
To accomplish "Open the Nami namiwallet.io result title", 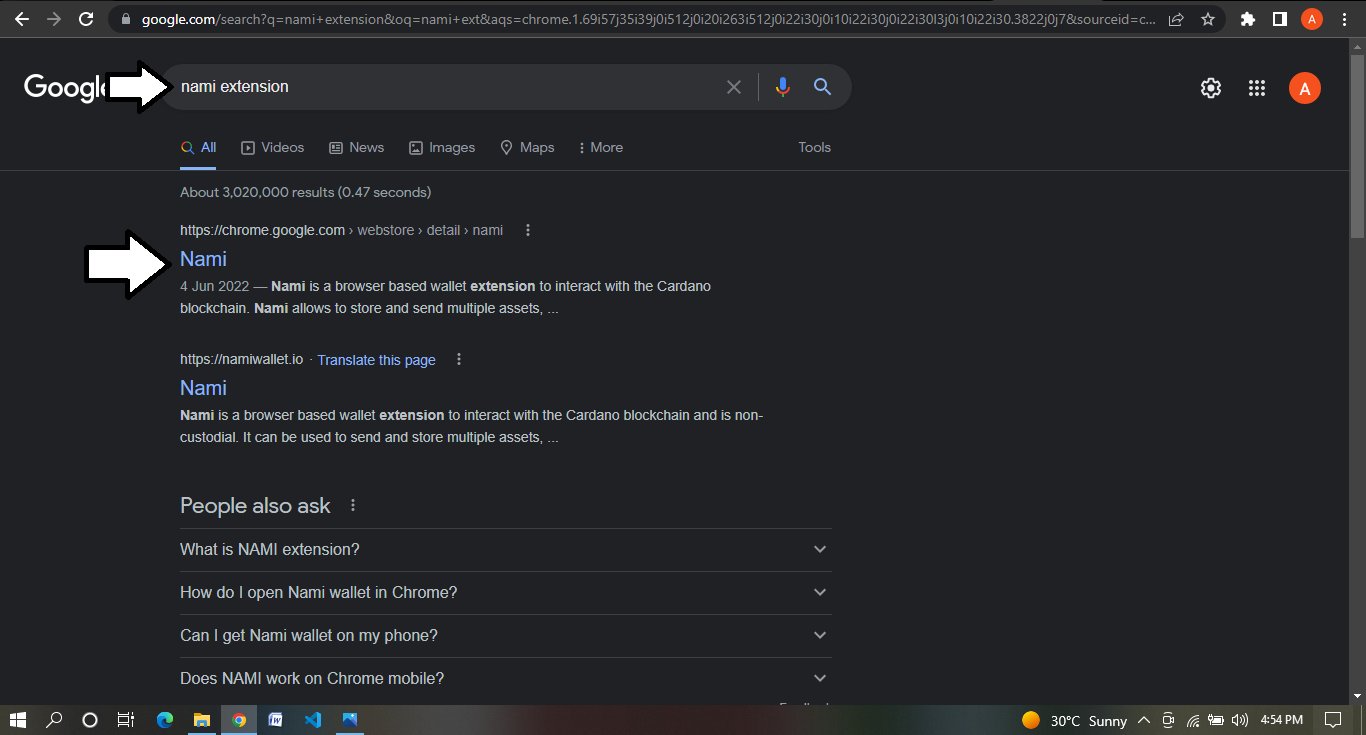I will click(203, 388).
